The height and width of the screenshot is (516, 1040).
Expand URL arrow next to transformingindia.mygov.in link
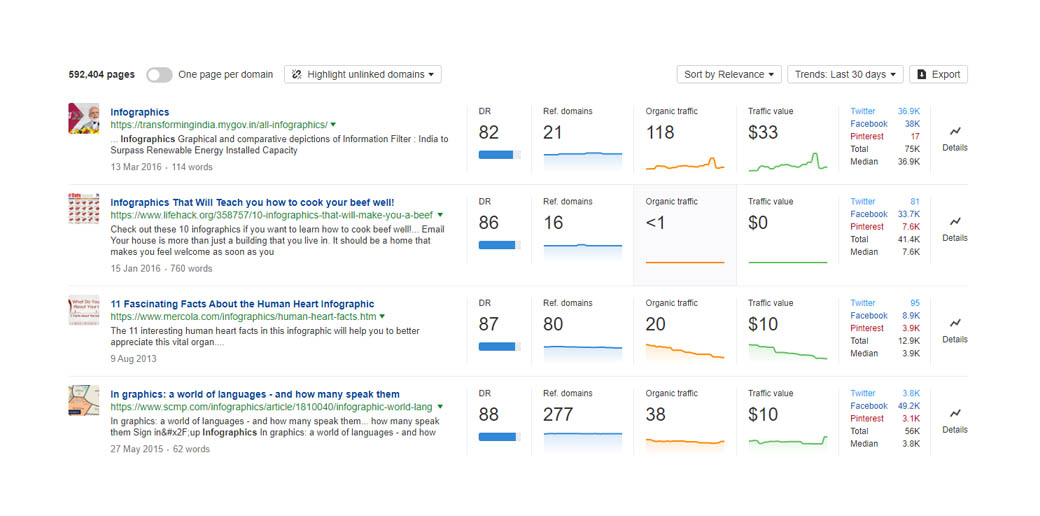pos(334,125)
